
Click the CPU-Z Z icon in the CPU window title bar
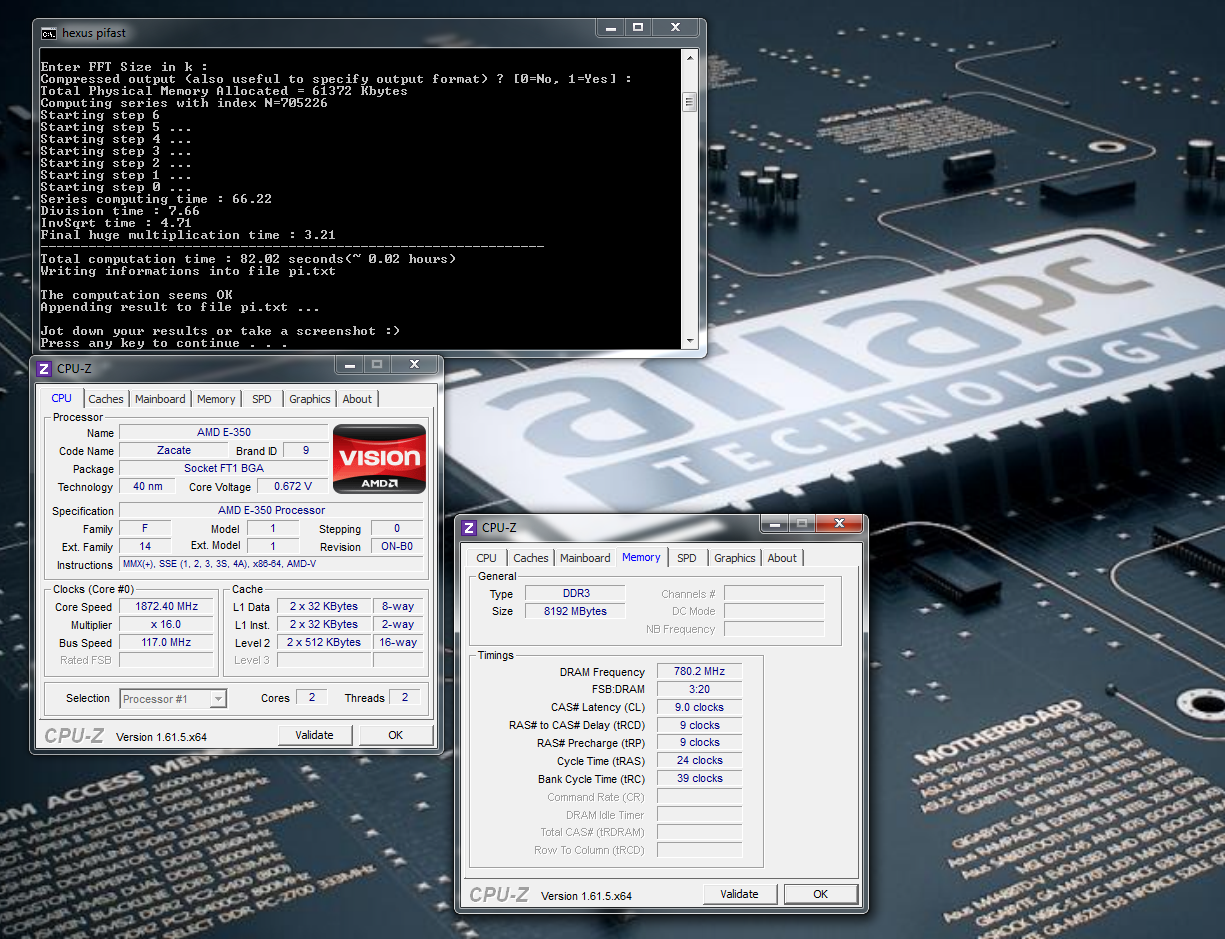click(43, 369)
